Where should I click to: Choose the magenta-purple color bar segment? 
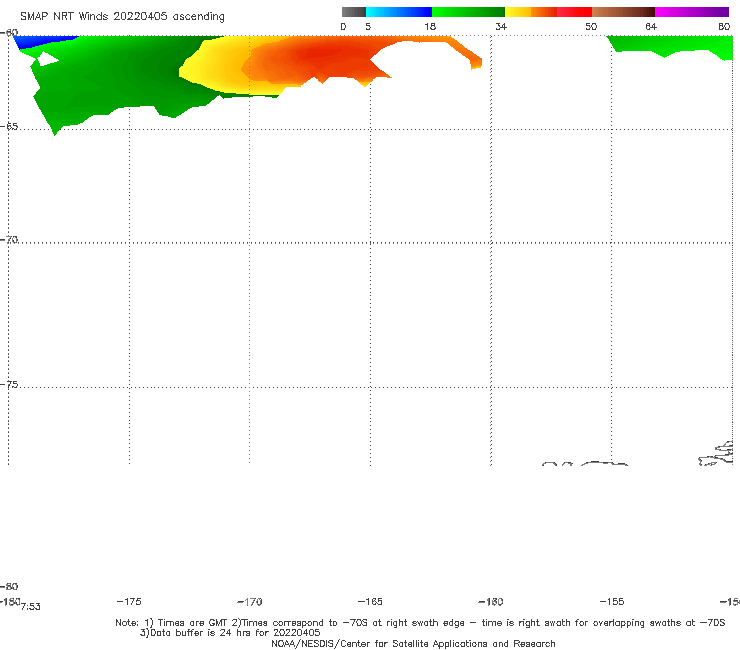click(x=692, y=12)
